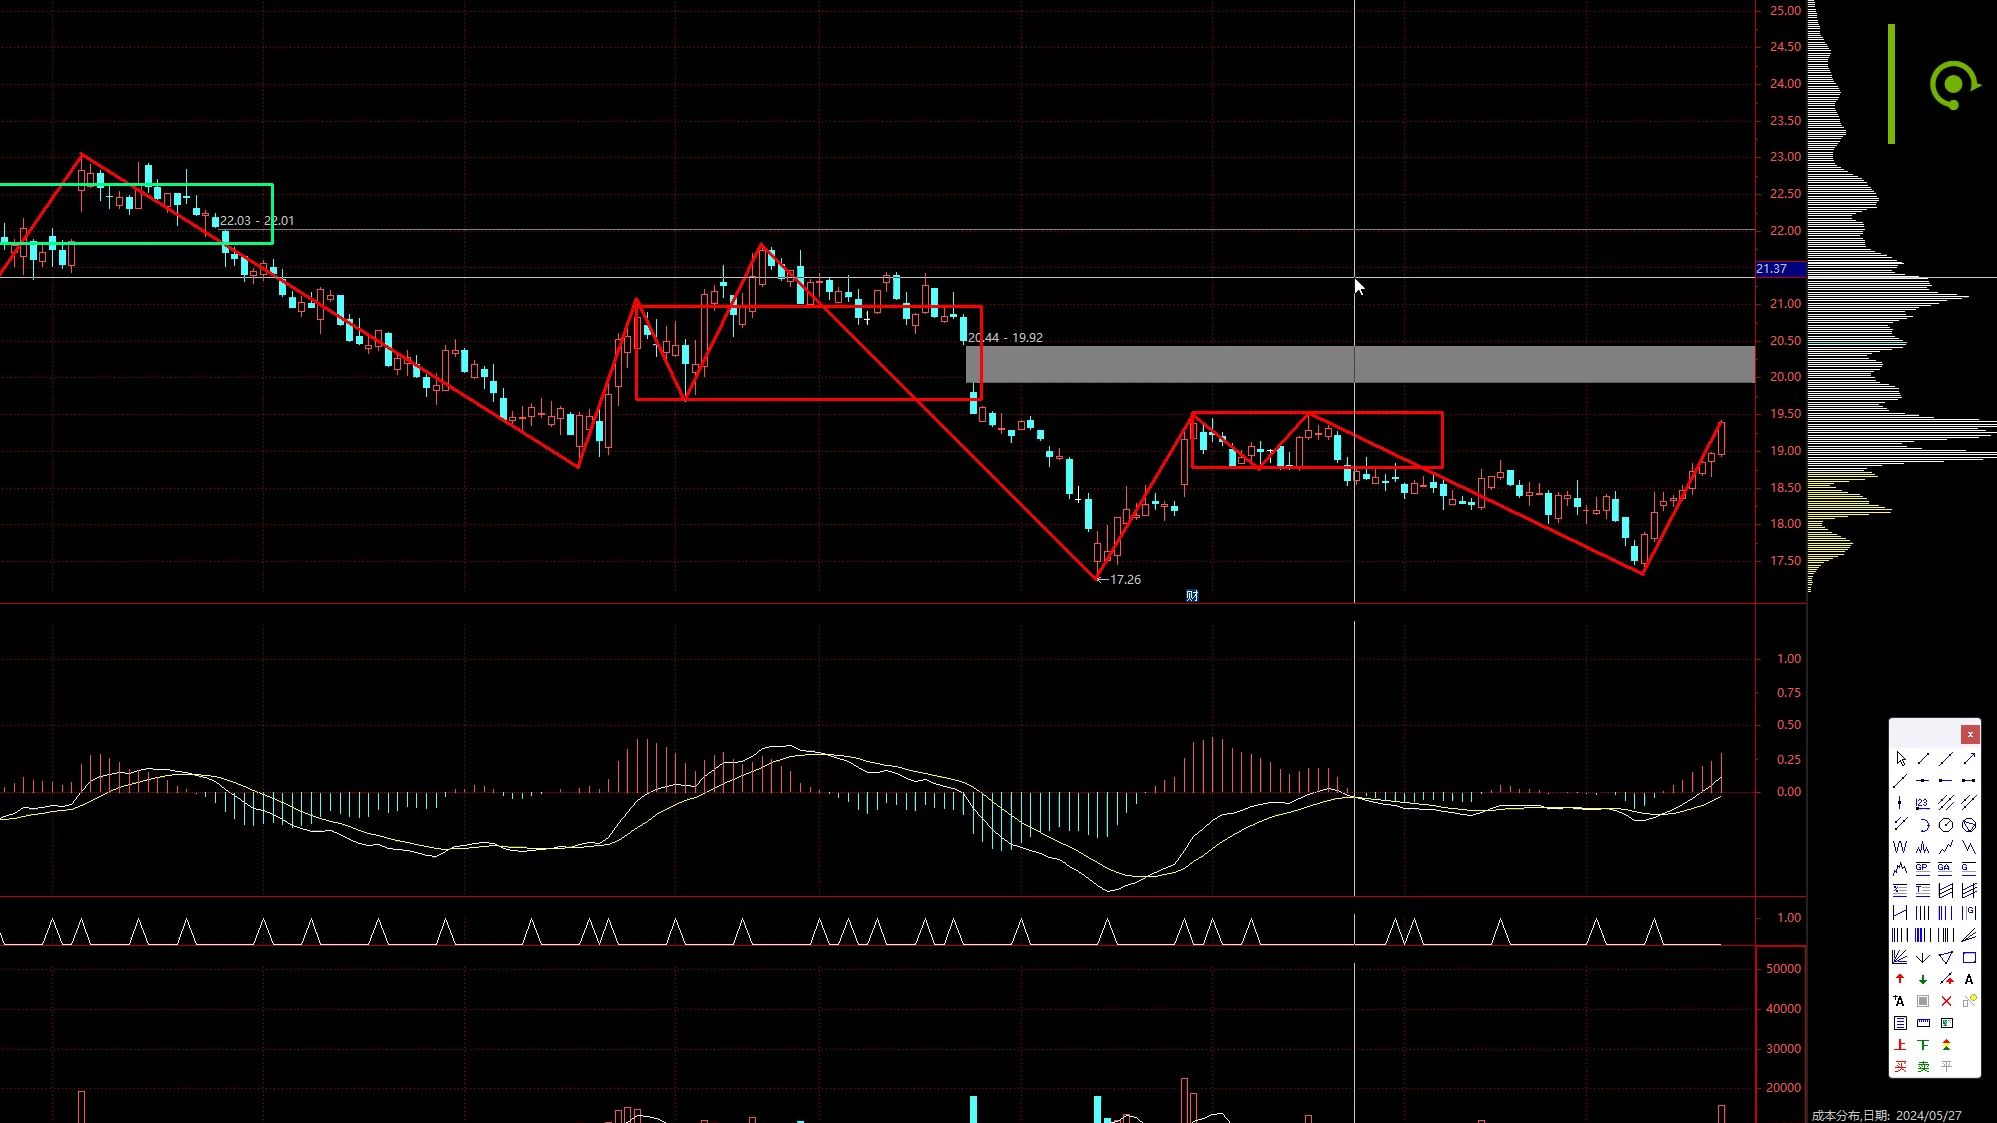1997x1123 pixels.
Task: Click the 25.00 price axis label
Action: click(x=1785, y=11)
